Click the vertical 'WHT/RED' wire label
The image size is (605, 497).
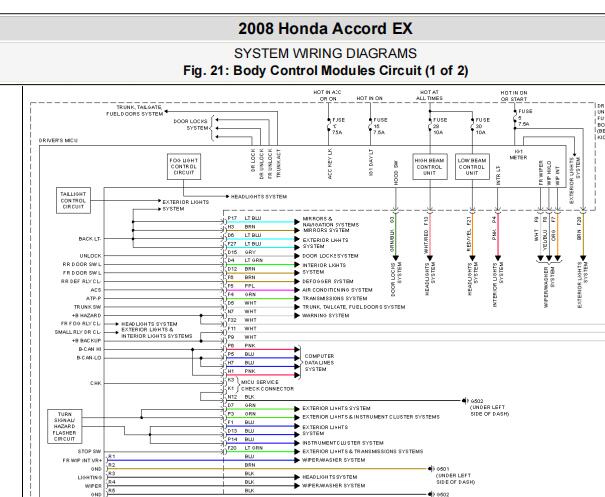pyautogui.click(x=426, y=242)
